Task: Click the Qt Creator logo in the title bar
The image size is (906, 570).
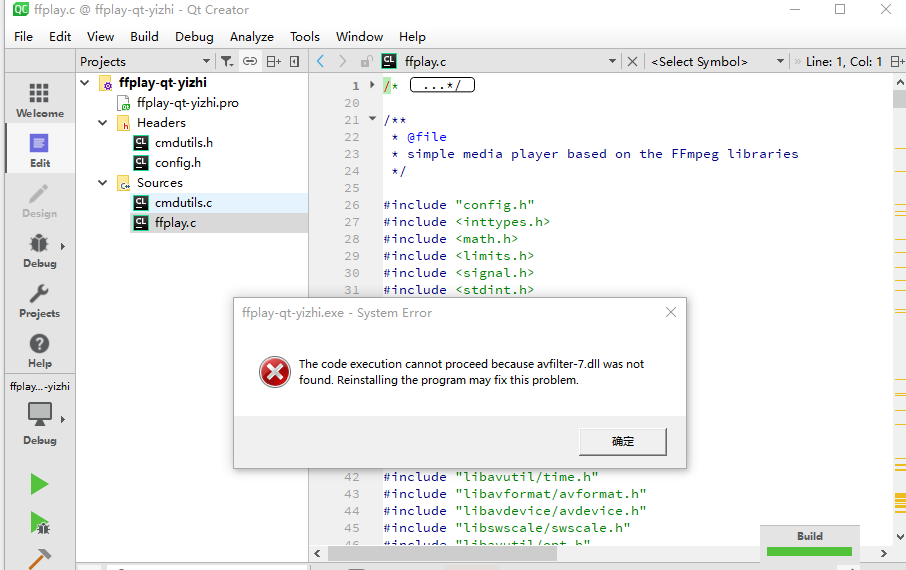Action: click(21, 9)
